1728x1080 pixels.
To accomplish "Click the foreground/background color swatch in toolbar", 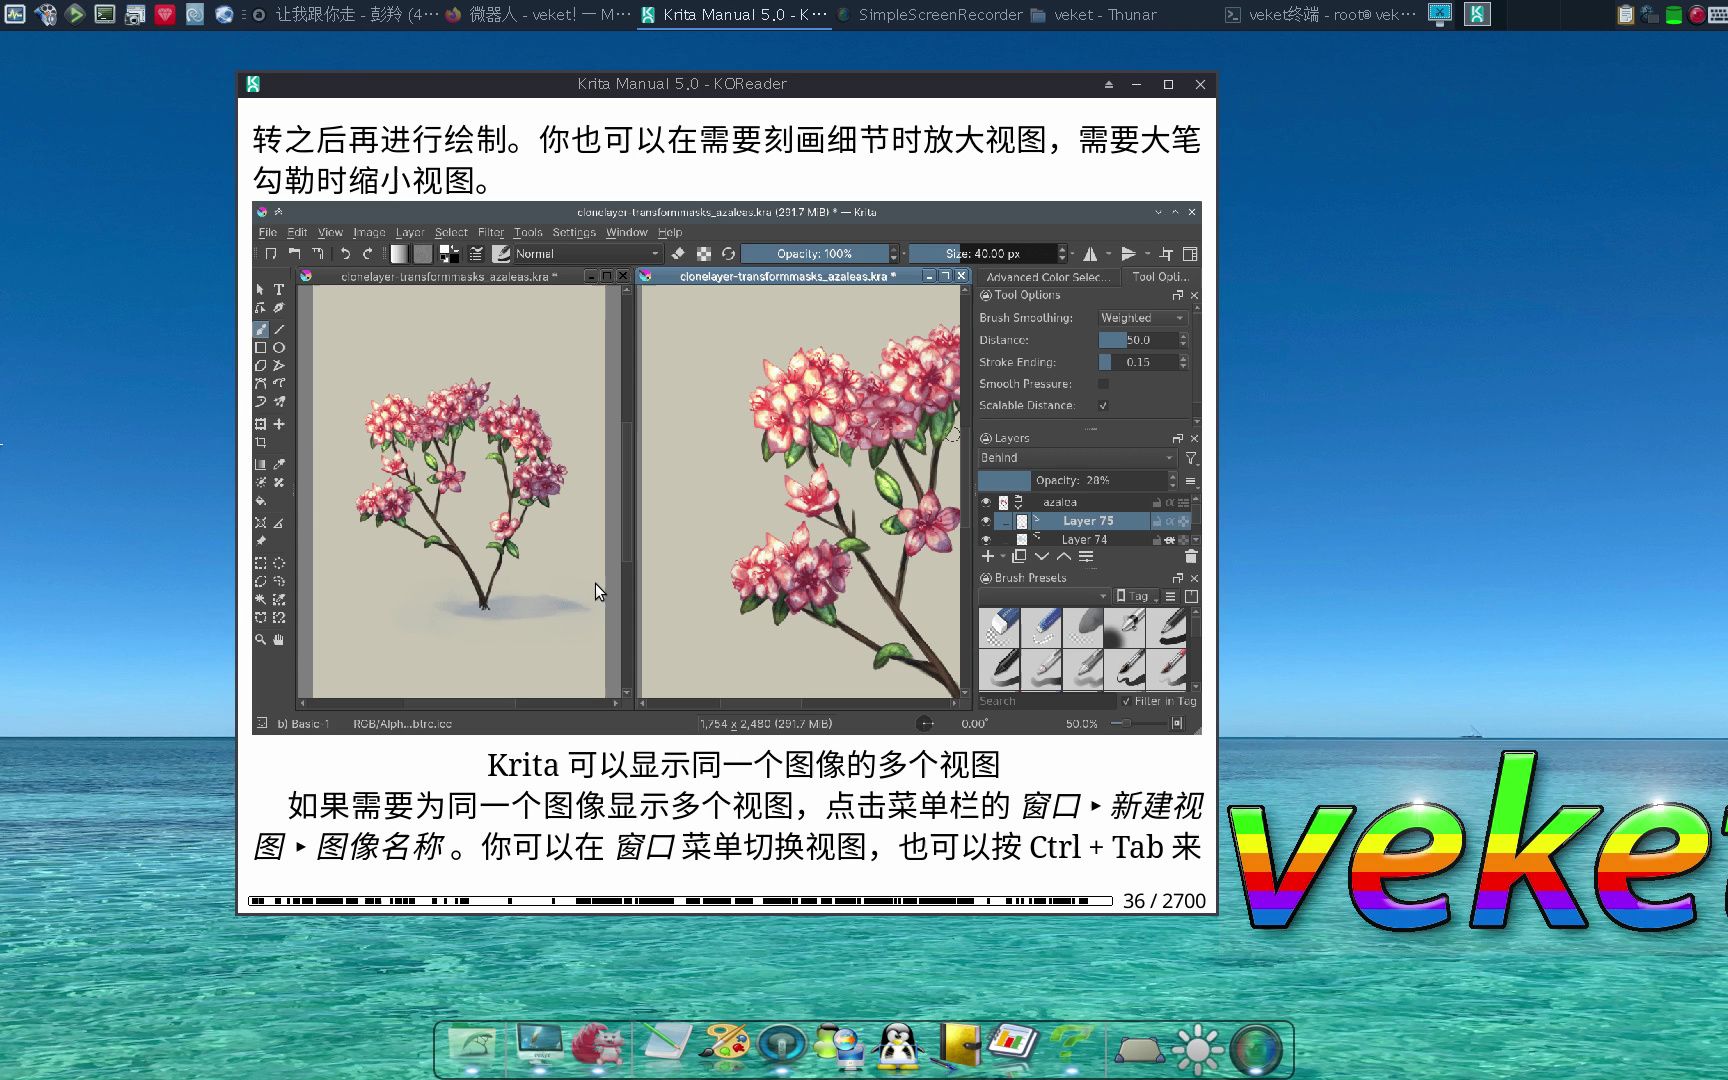I will tap(449, 254).
